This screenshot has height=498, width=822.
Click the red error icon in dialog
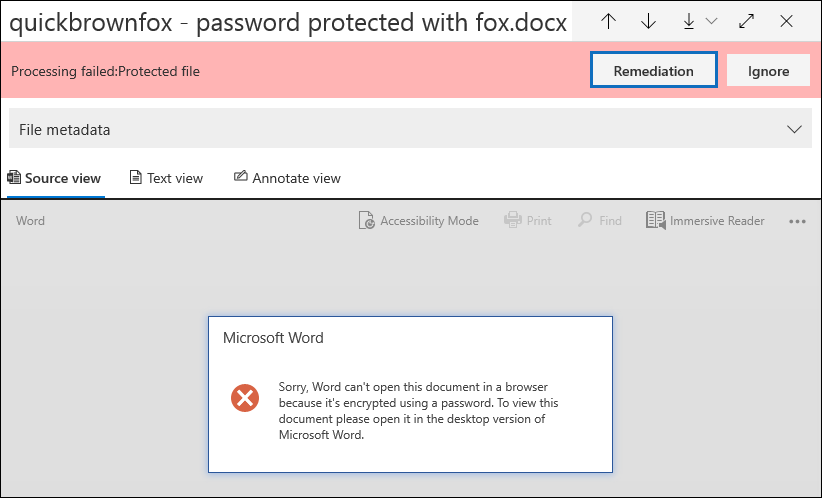click(x=245, y=399)
